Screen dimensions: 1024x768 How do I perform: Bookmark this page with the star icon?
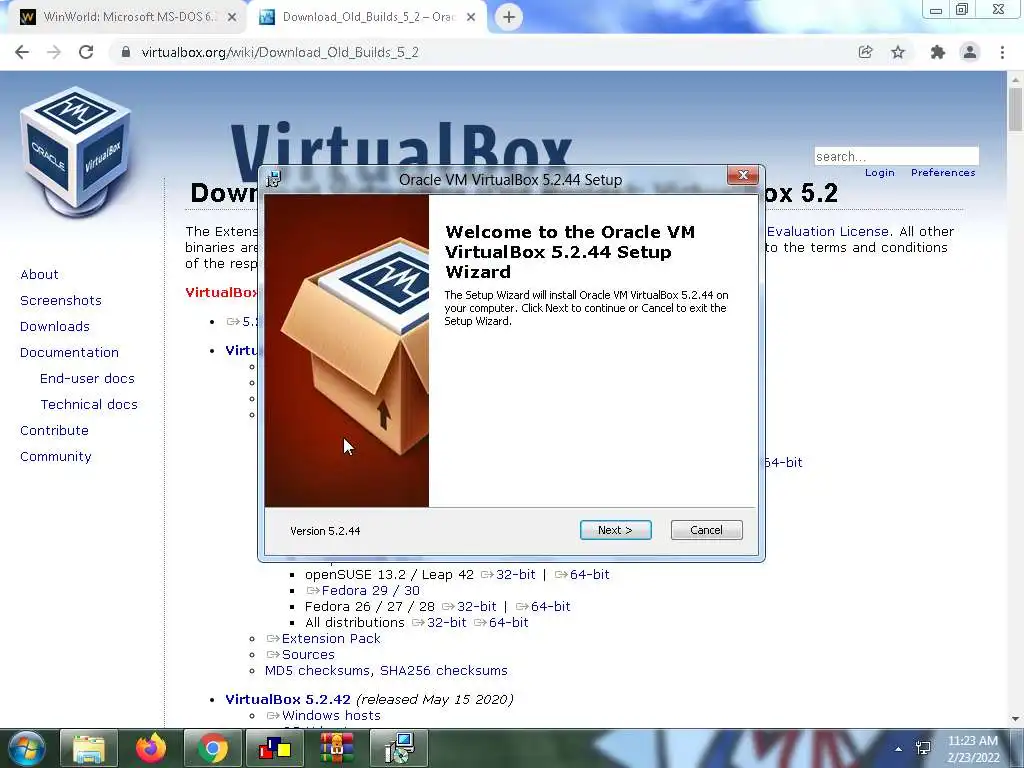(x=898, y=52)
